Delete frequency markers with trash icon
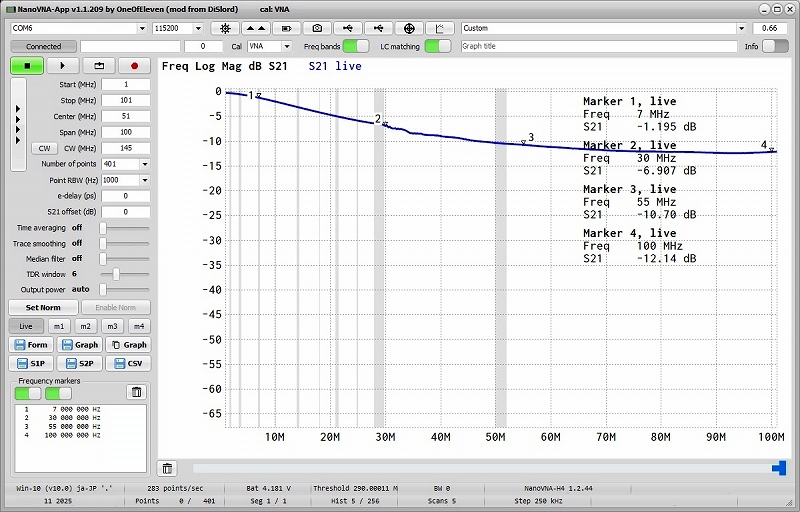The width and height of the screenshot is (800, 512). coord(136,392)
